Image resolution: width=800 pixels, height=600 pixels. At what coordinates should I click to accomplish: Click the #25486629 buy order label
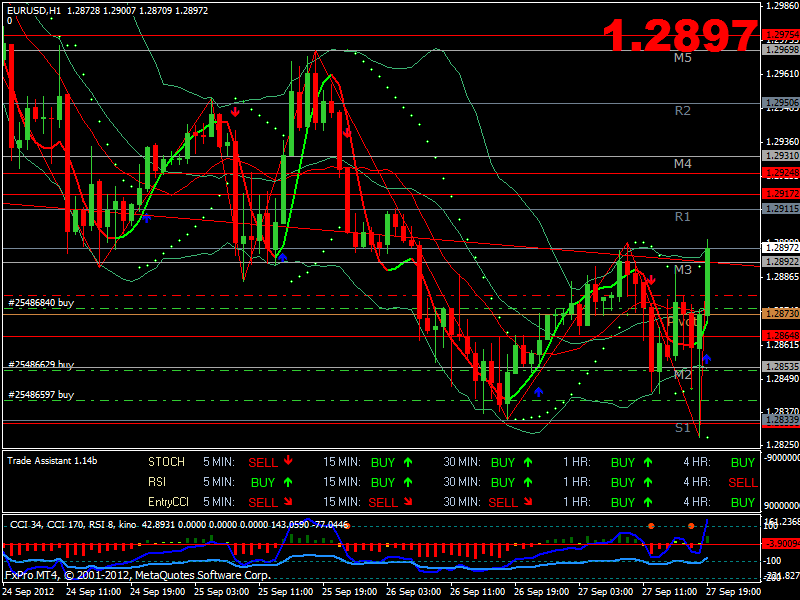point(41,364)
